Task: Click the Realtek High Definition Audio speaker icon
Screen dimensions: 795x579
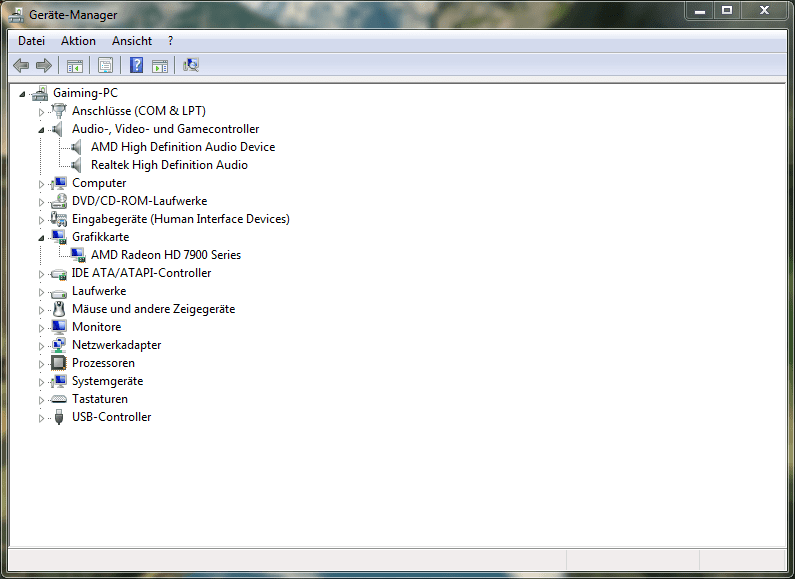Action: pos(77,165)
